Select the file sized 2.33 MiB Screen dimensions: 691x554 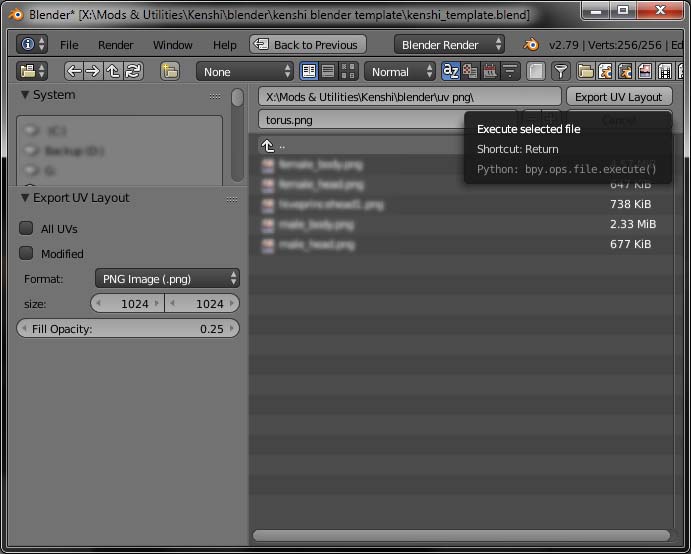click(x=461, y=224)
